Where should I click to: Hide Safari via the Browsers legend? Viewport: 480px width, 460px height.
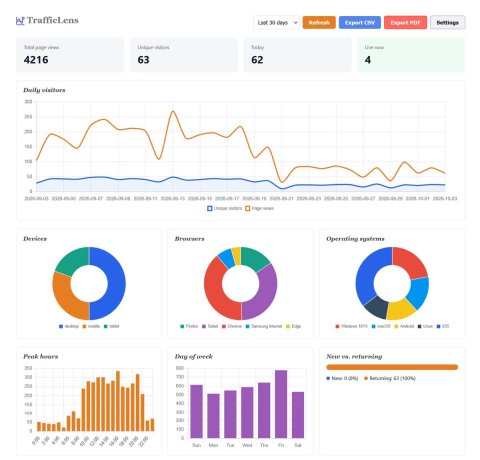210,326
